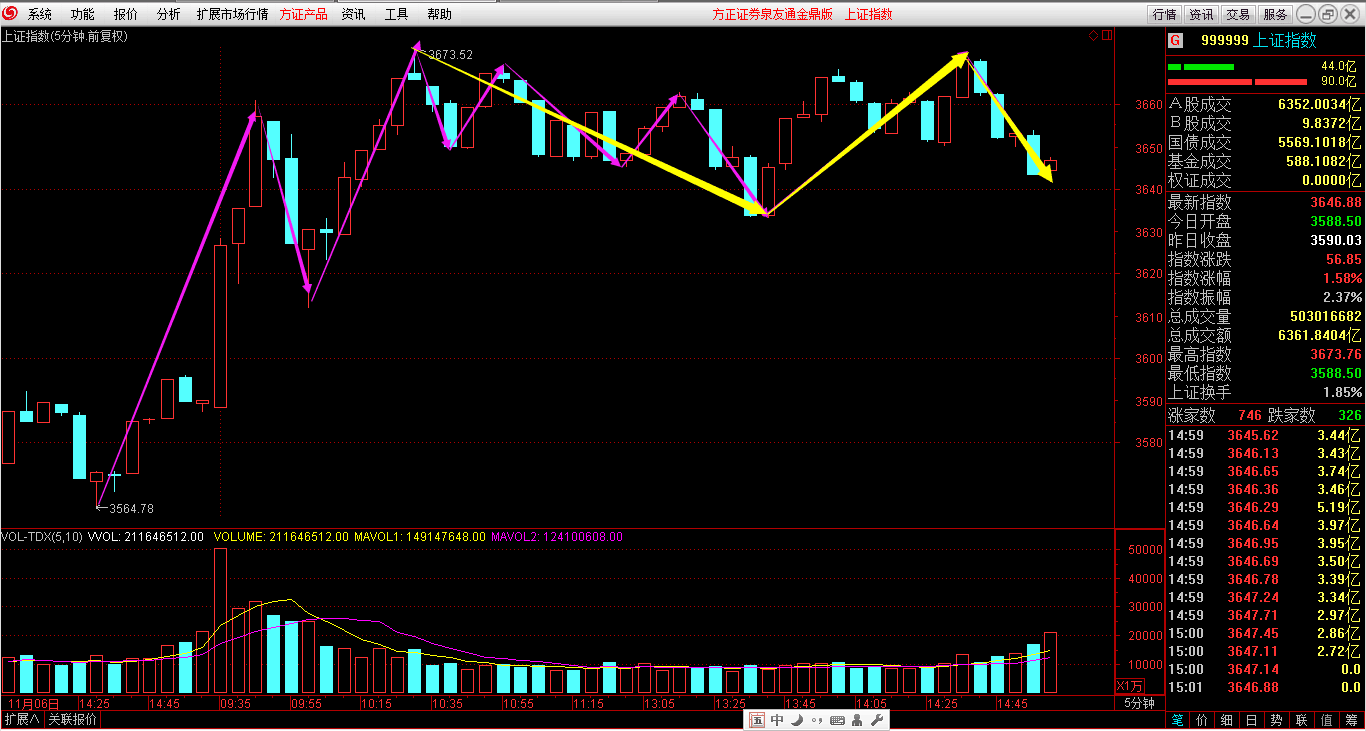Toggle IME Chinese/English mode 中

777,720
